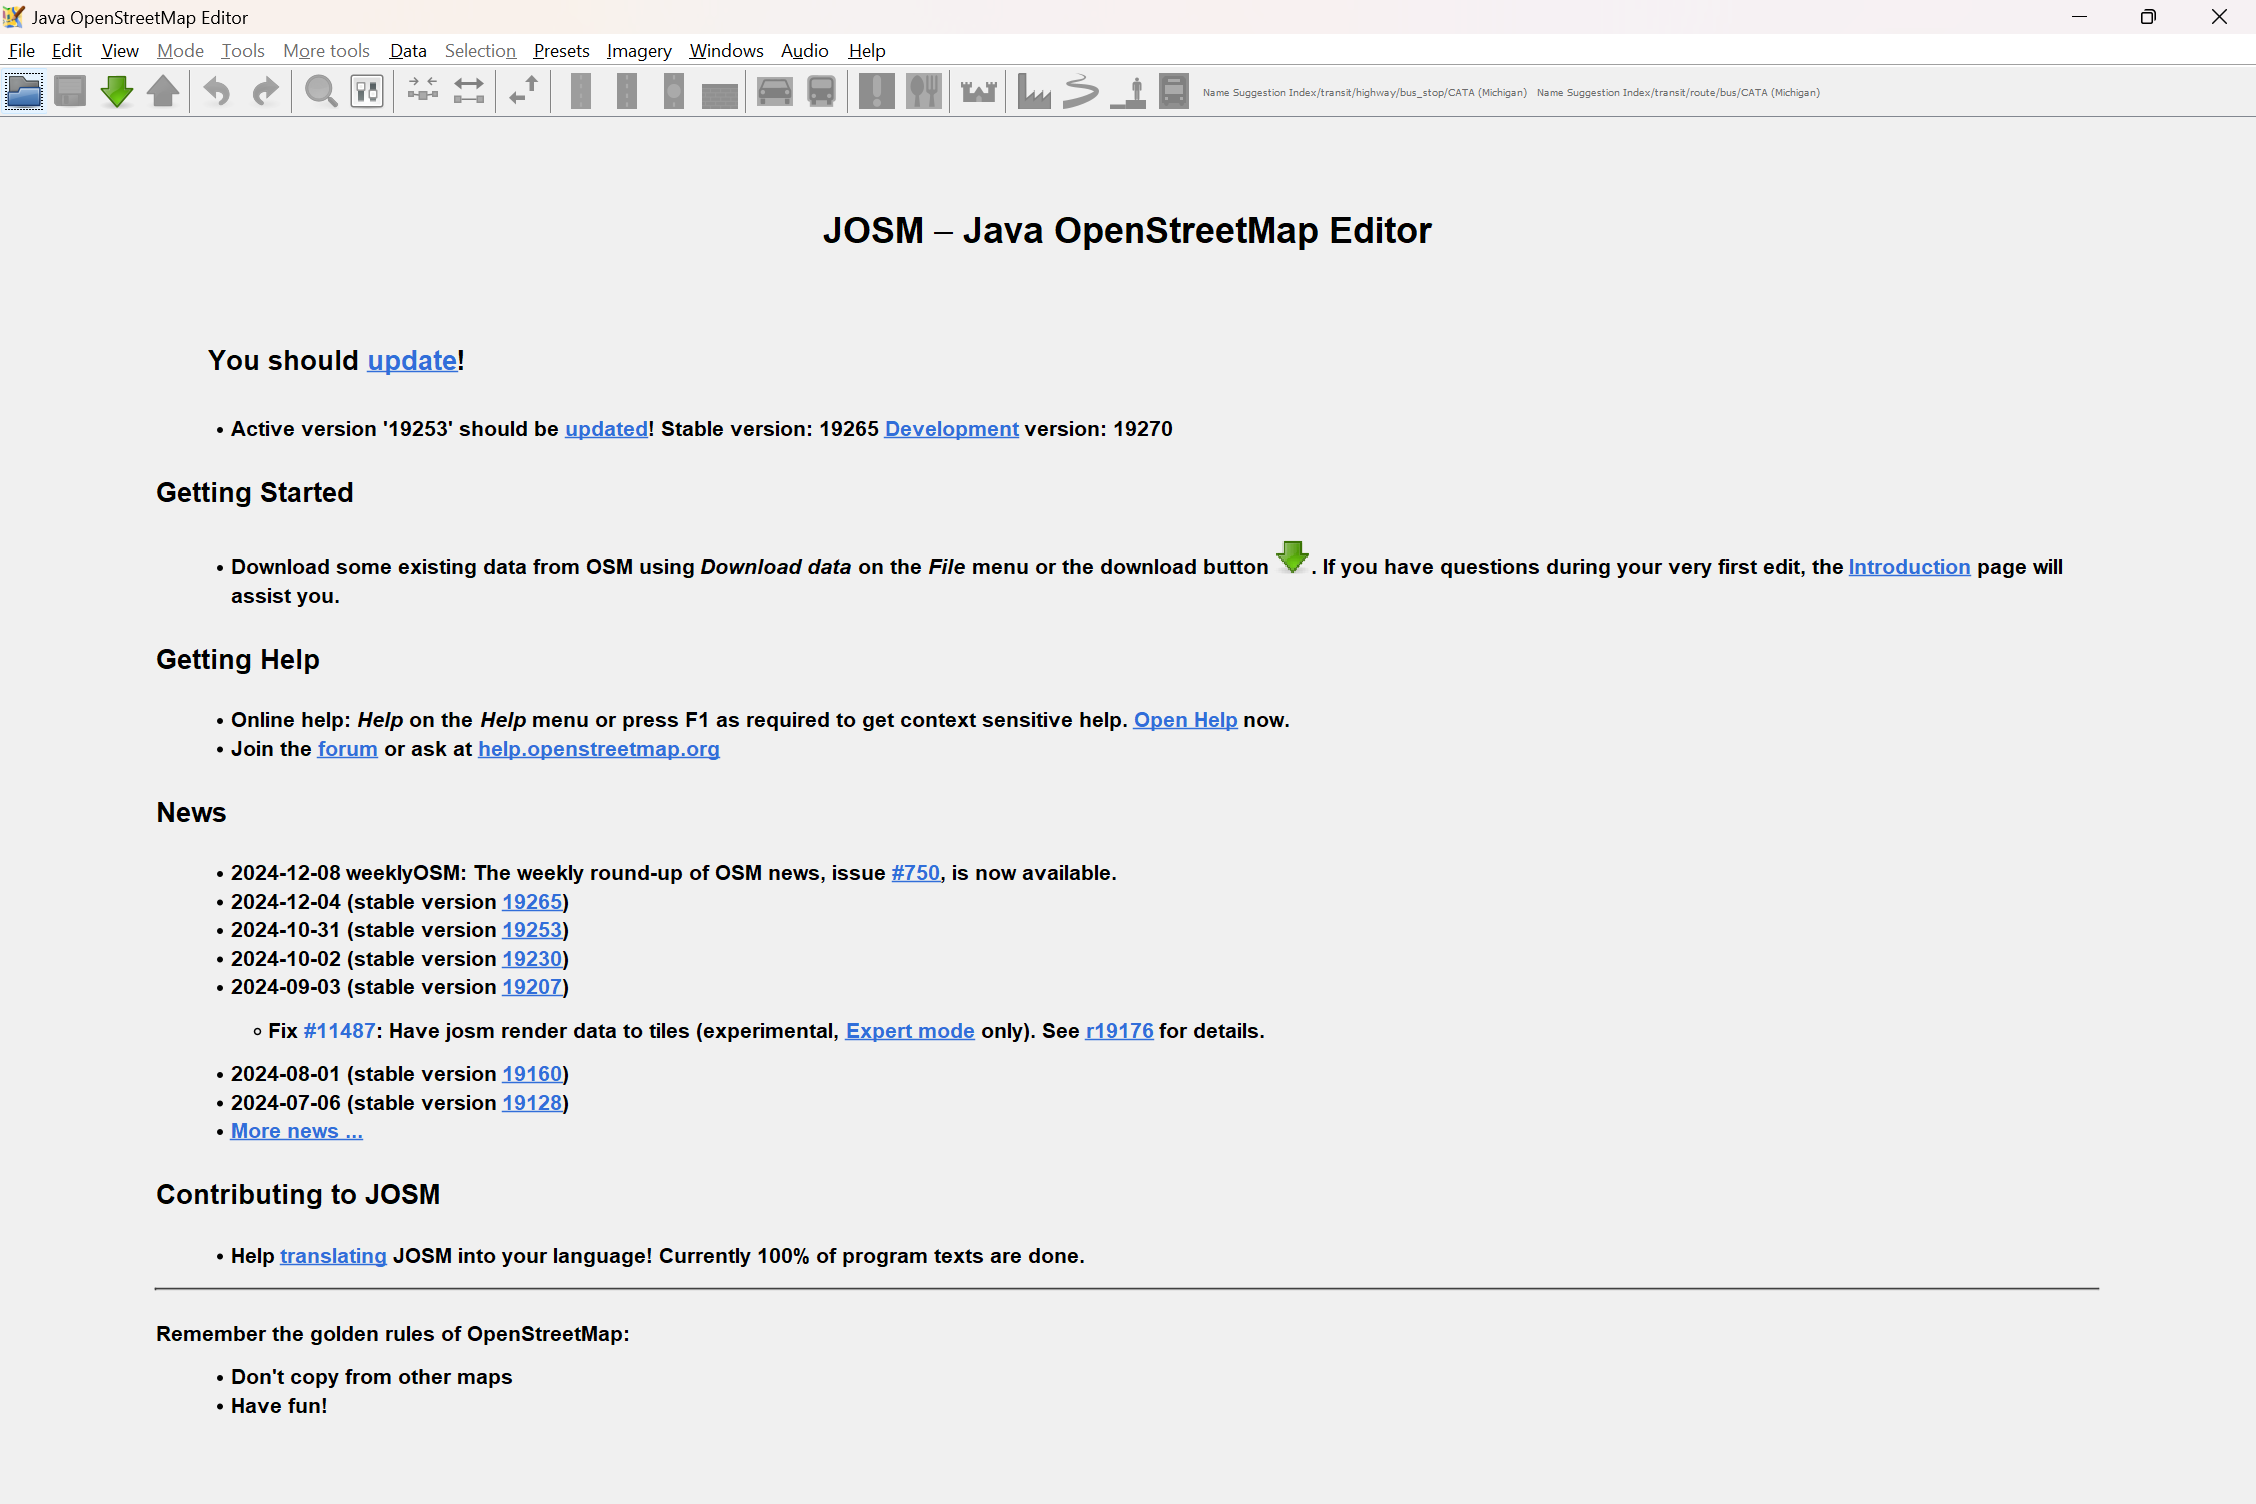Image resolution: width=2256 pixels, height=1504 pixels.
Task: Open stable version 19160 link
Action: 531,1074
